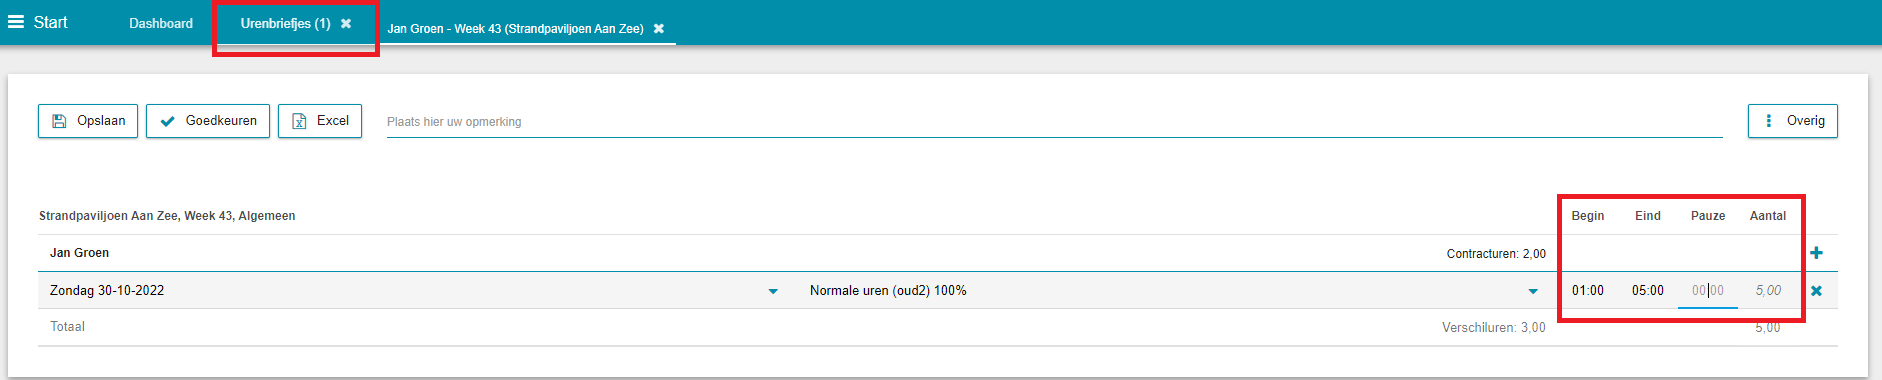Click the Opslaan button
The image size is (1882, 380).
click(88, 121)
